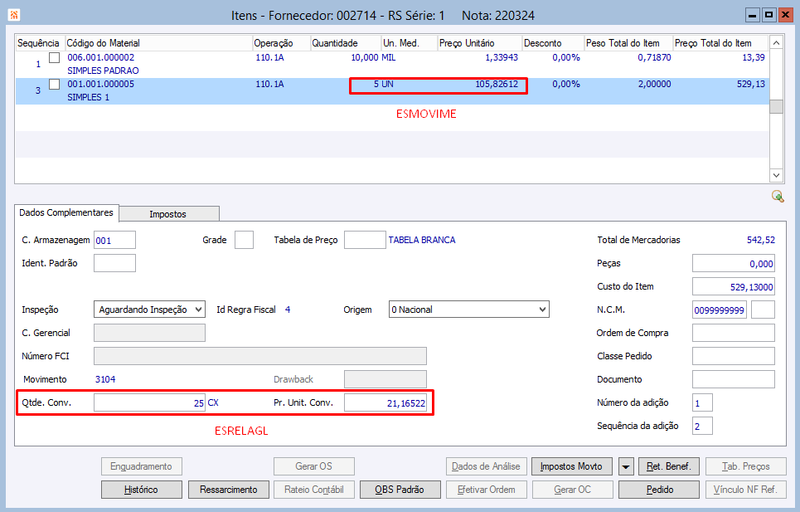Click the C. Gerencial field
This screenshot has height=512, width=800.
point(149,333)
